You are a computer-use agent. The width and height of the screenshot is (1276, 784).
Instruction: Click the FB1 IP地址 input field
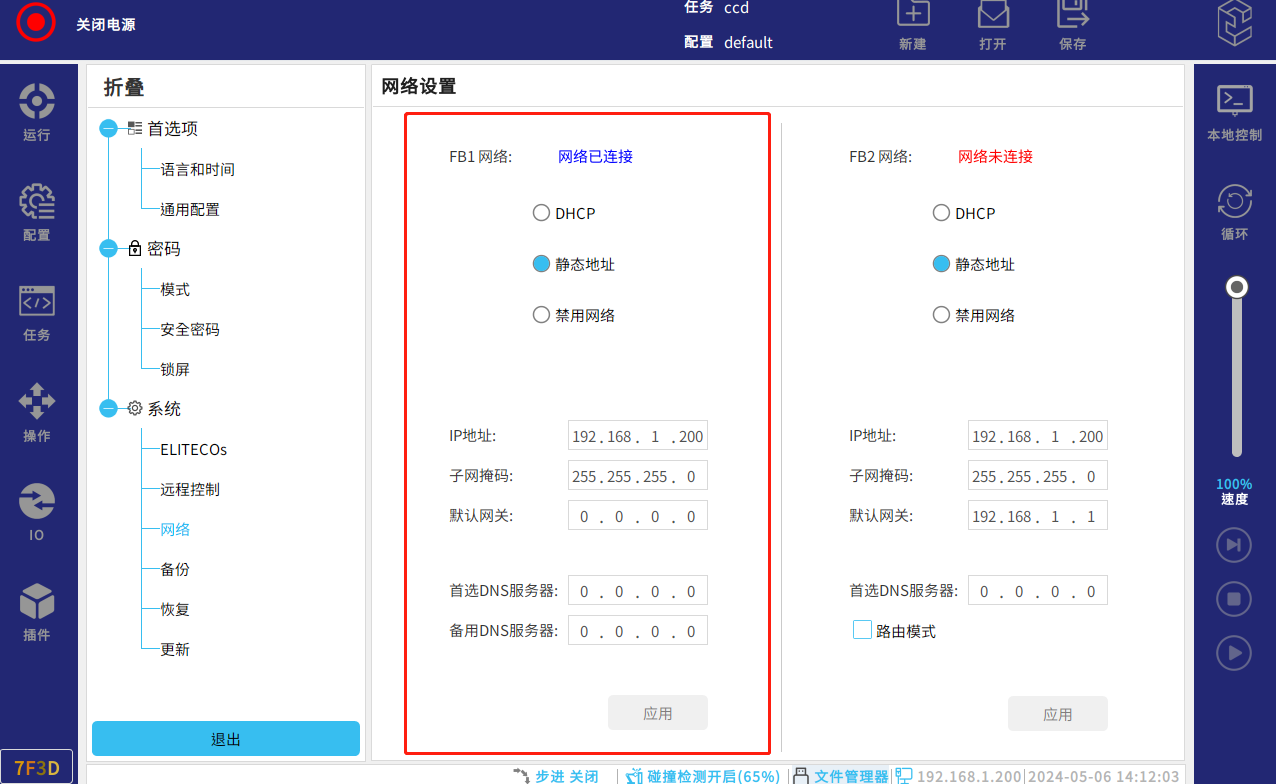coord(637,437)
